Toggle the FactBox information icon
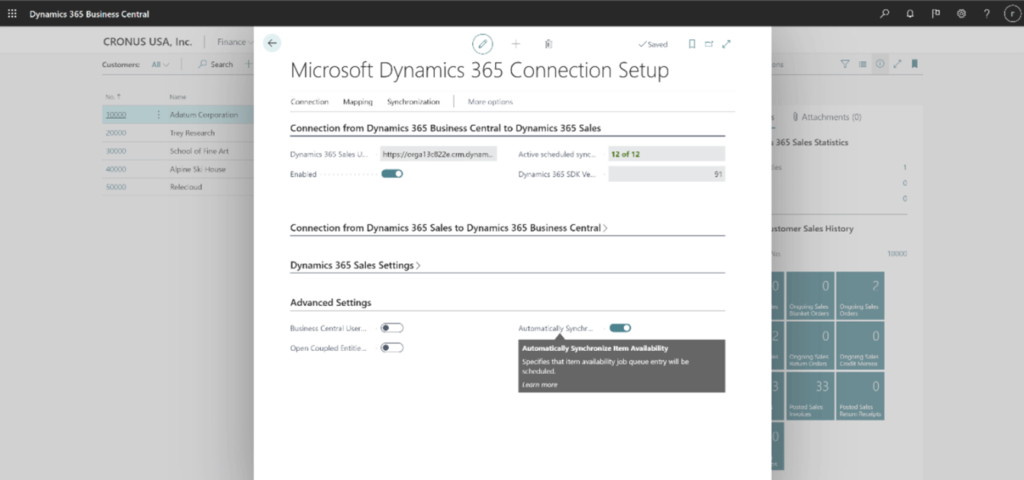The width and height of the screenshot is (1024, 480). 880,64
